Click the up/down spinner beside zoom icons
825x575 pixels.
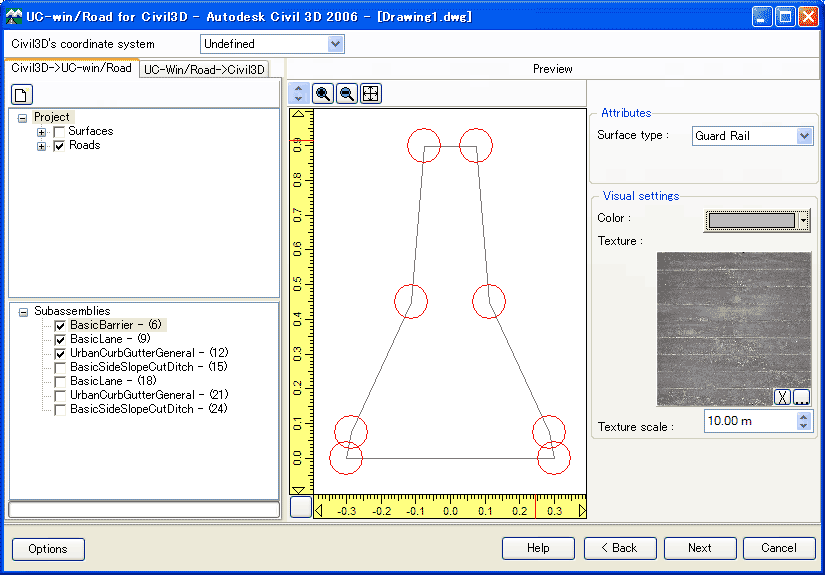click(x=299, y=94)
